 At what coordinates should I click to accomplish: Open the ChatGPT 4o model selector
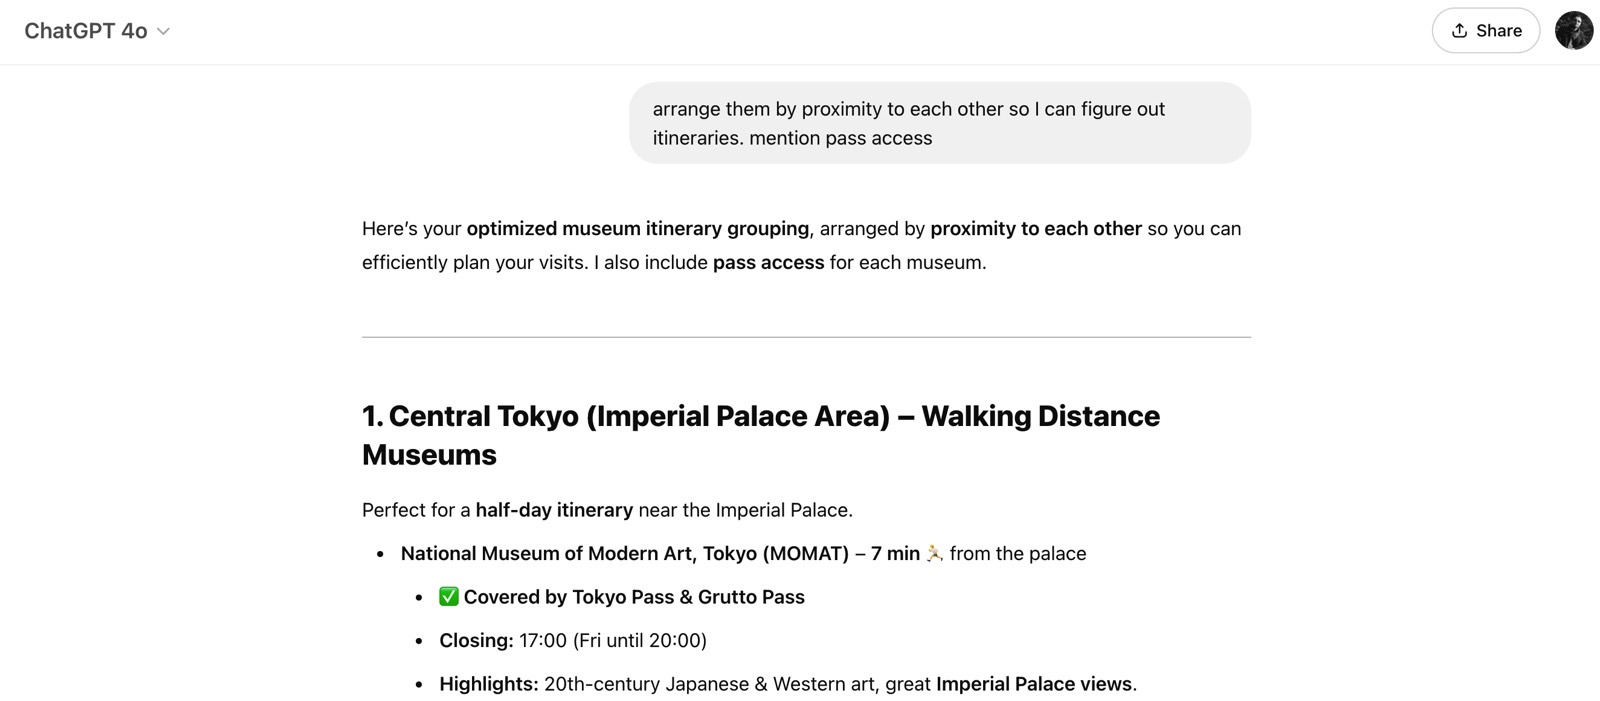[x=86, y=31]
